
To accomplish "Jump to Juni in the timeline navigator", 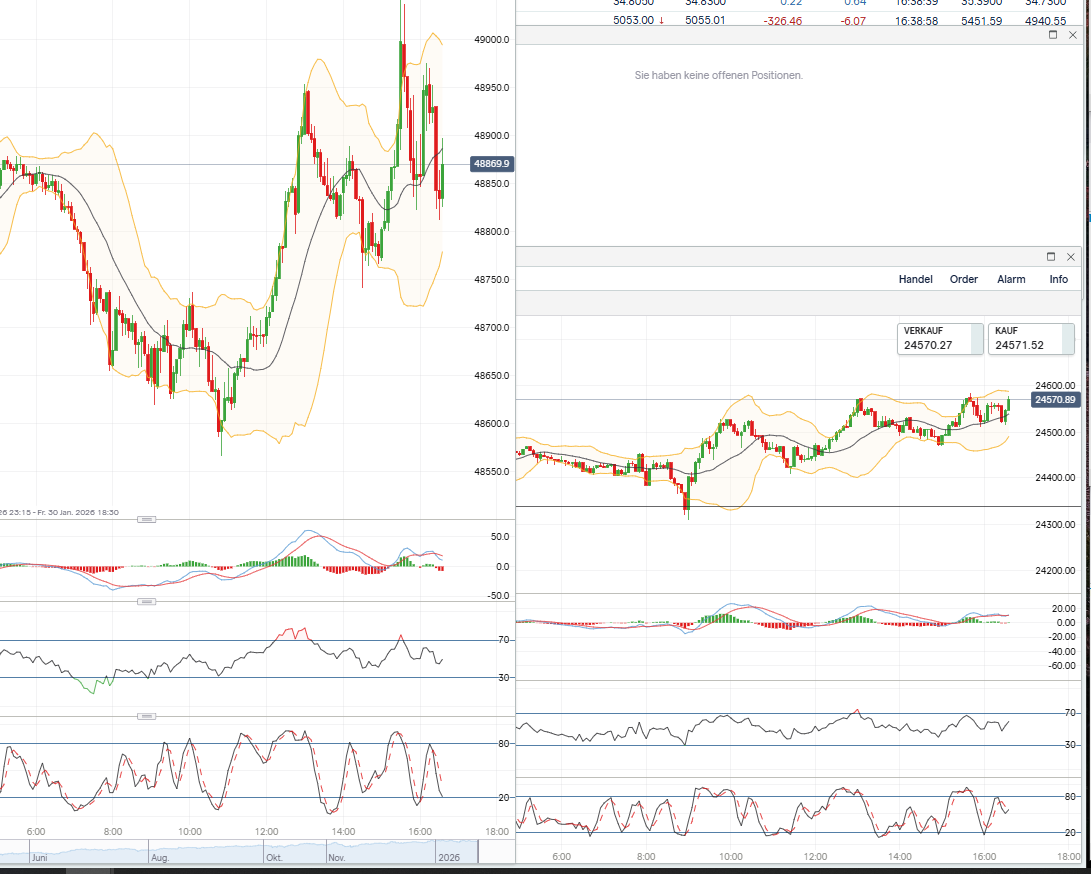I will point(40,857).
